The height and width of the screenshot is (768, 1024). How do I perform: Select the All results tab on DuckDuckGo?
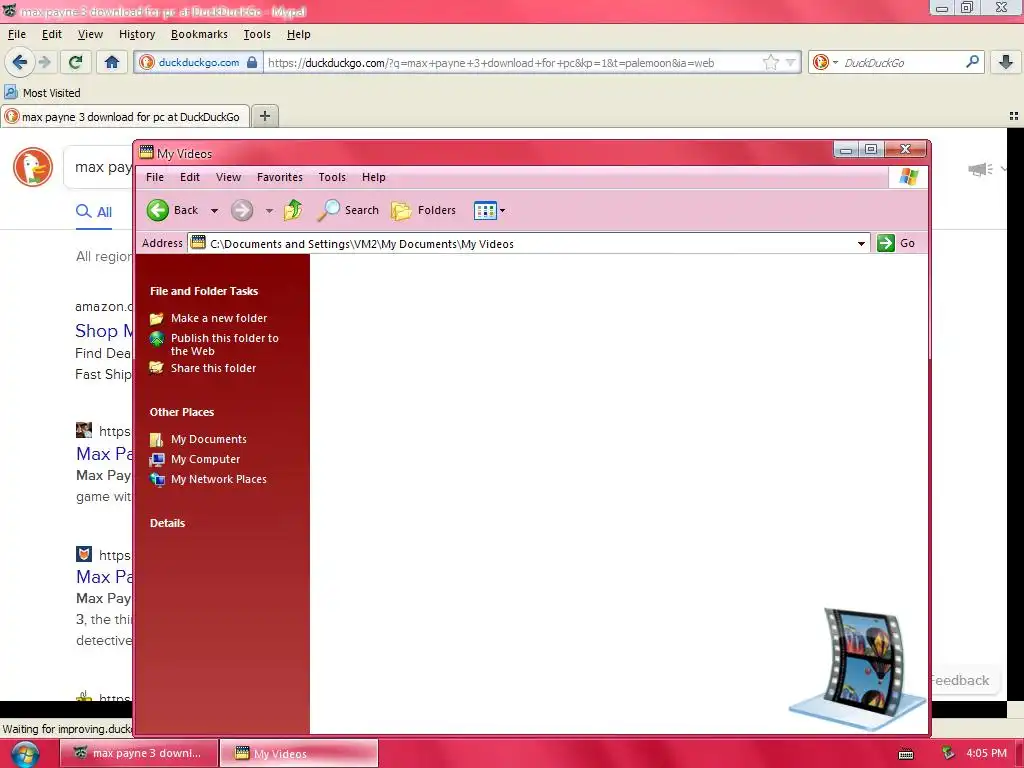pyautogui.click(x=94, y=212)
